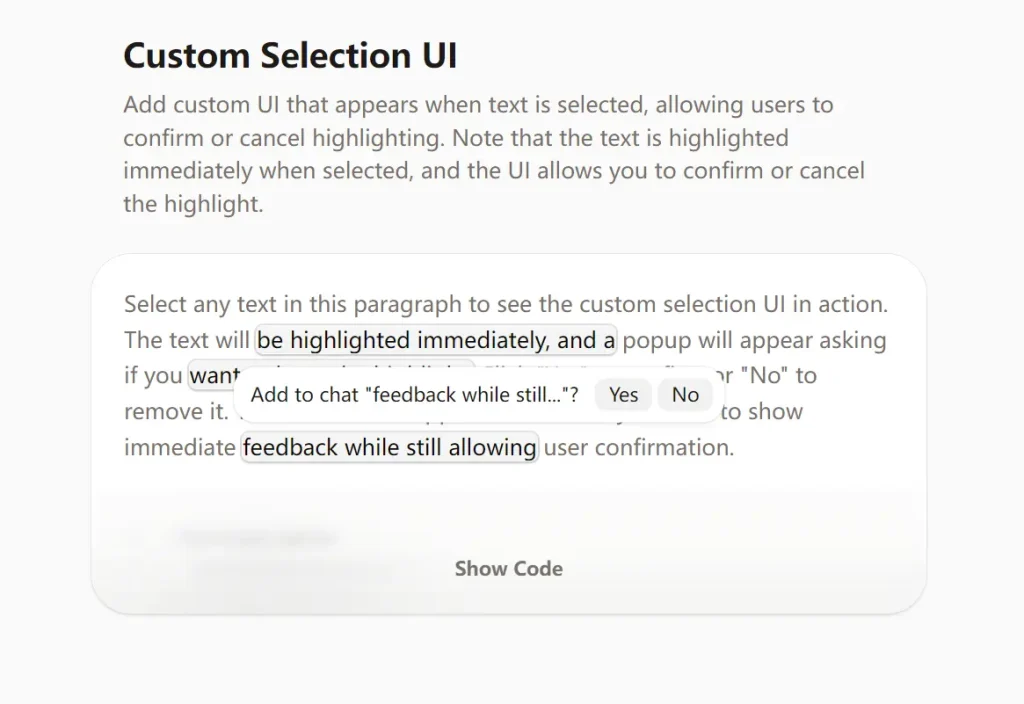Click the word "Select" starting the demo paragraph
Screen dimensions: 1024x704
155,304
